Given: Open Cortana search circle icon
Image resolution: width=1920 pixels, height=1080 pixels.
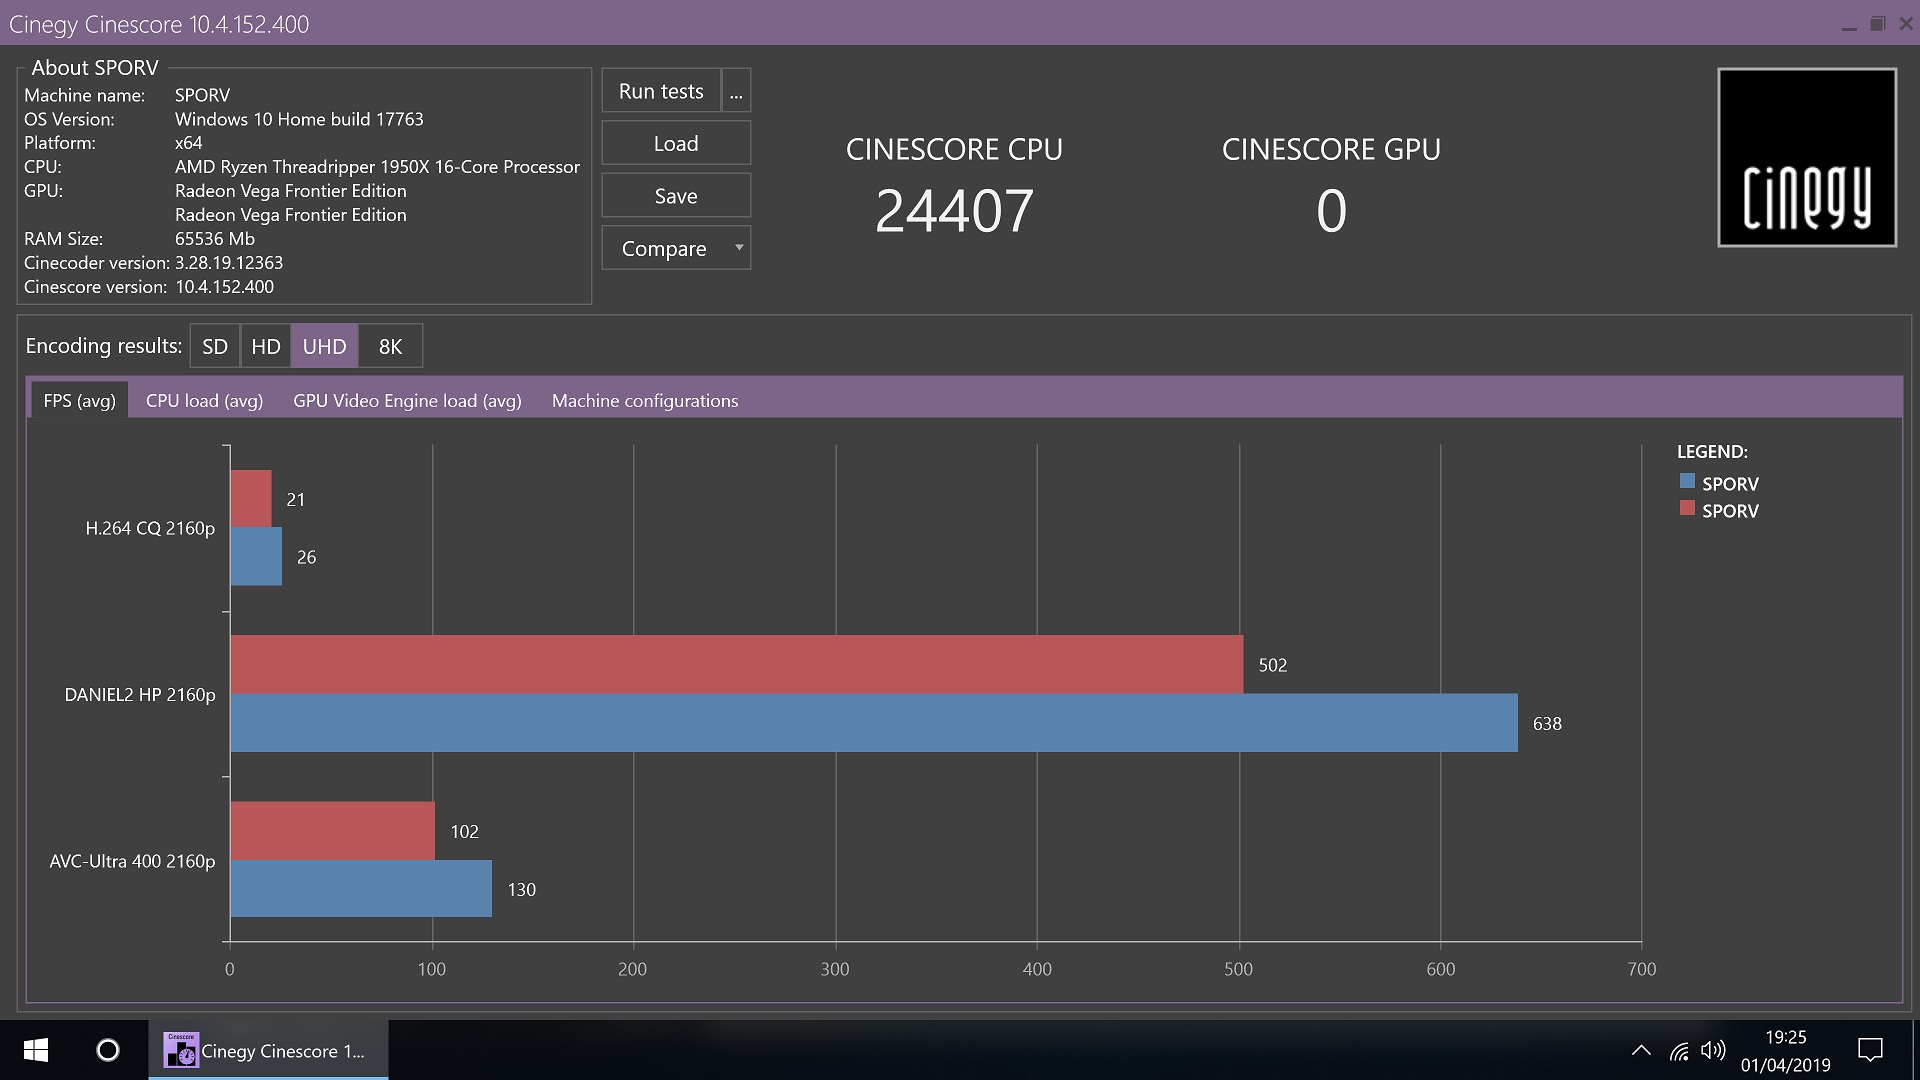Looking at the screenshot, I should coord(108,1050).
